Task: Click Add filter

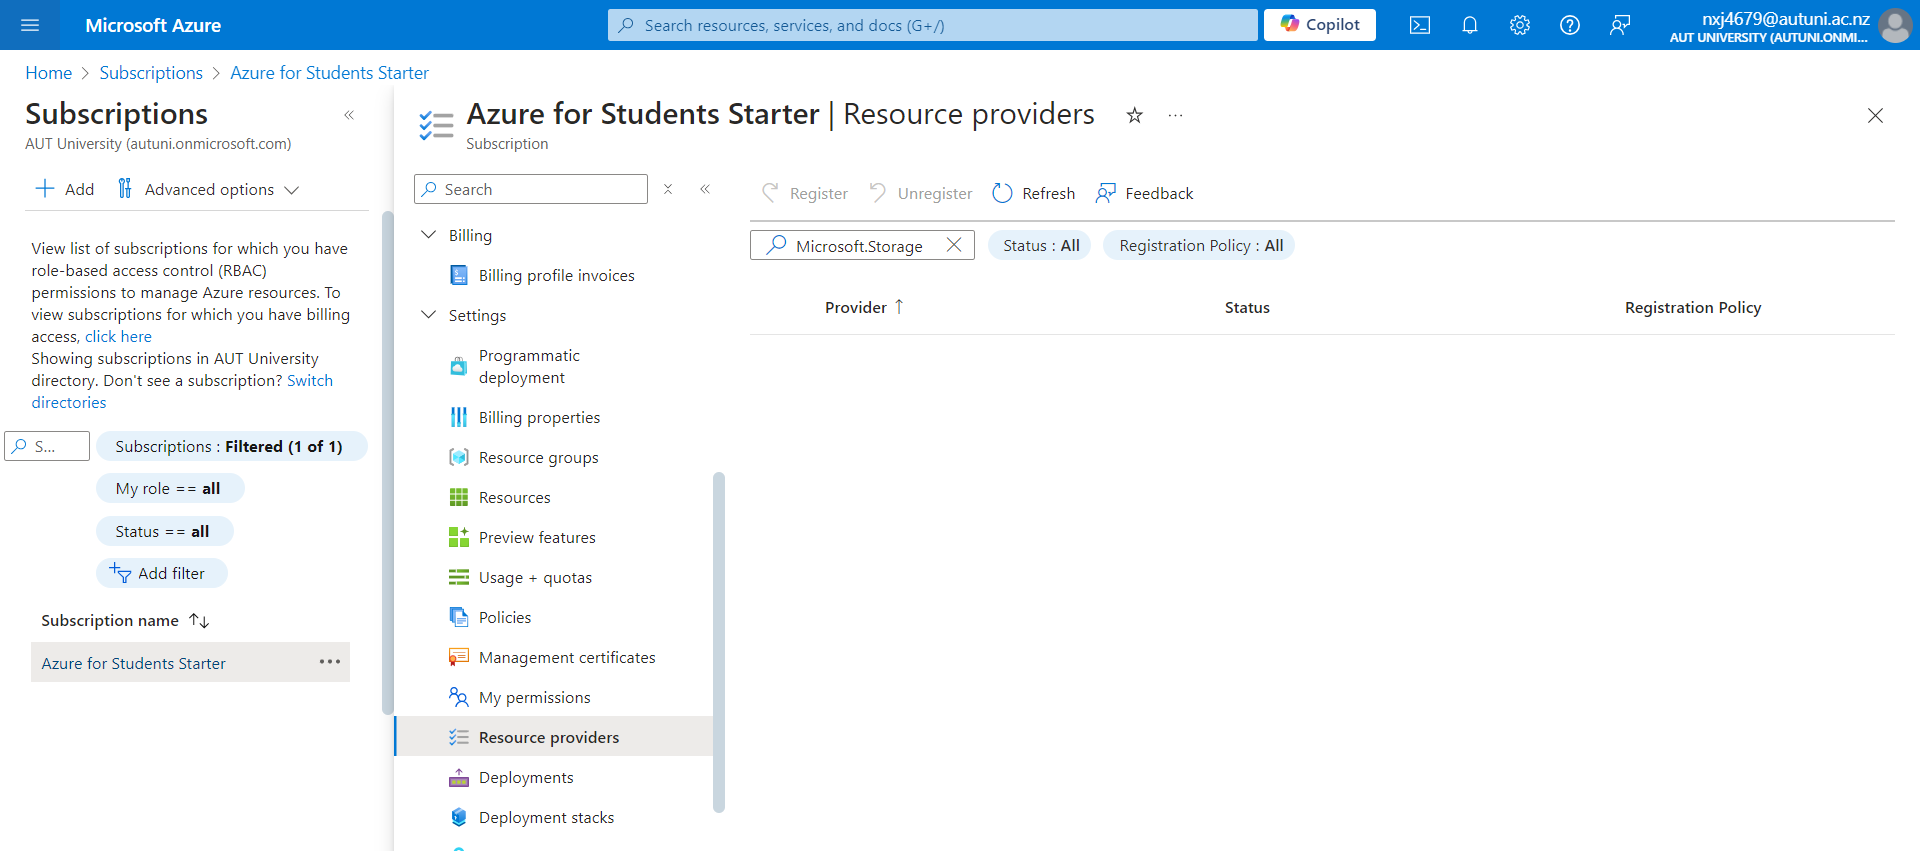Action: (161, 573)
